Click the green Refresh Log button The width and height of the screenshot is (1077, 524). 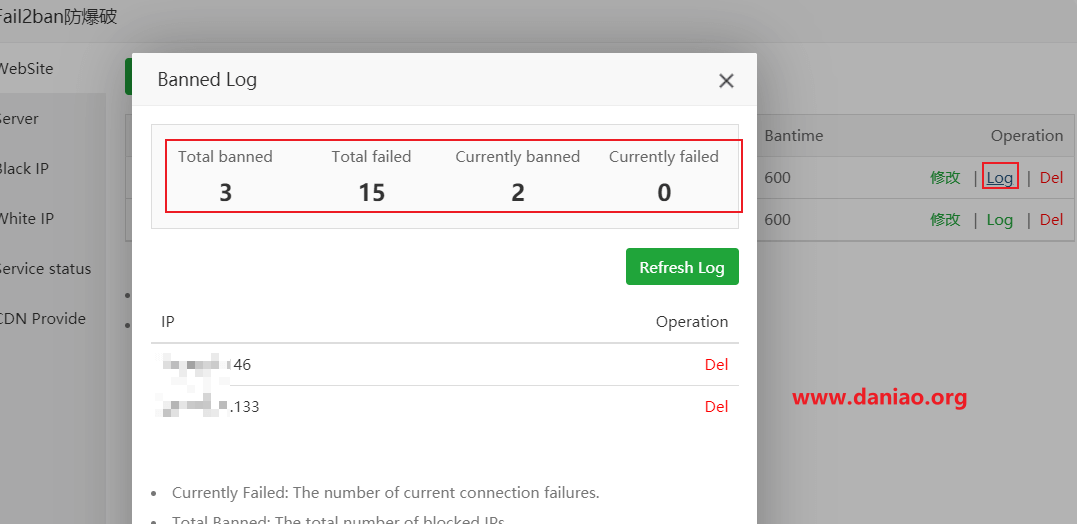[682, 266]
